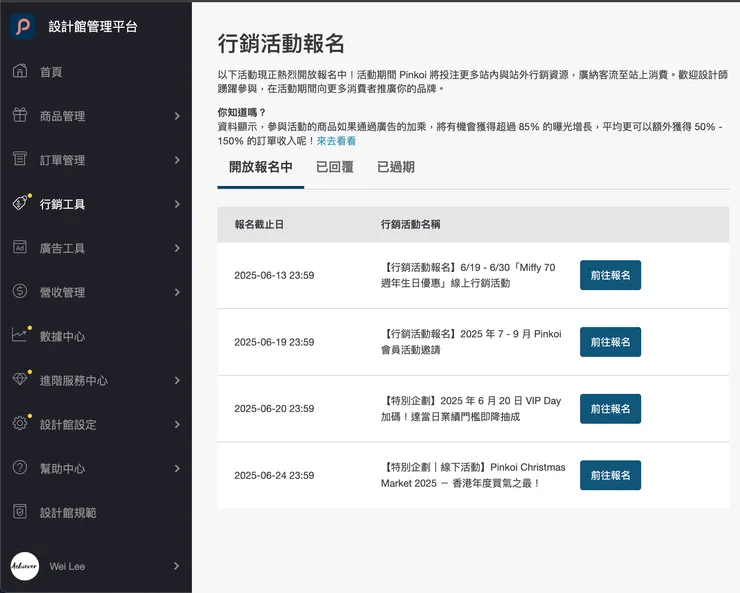Go to 首頁 in sidebar

click(51, 72)
